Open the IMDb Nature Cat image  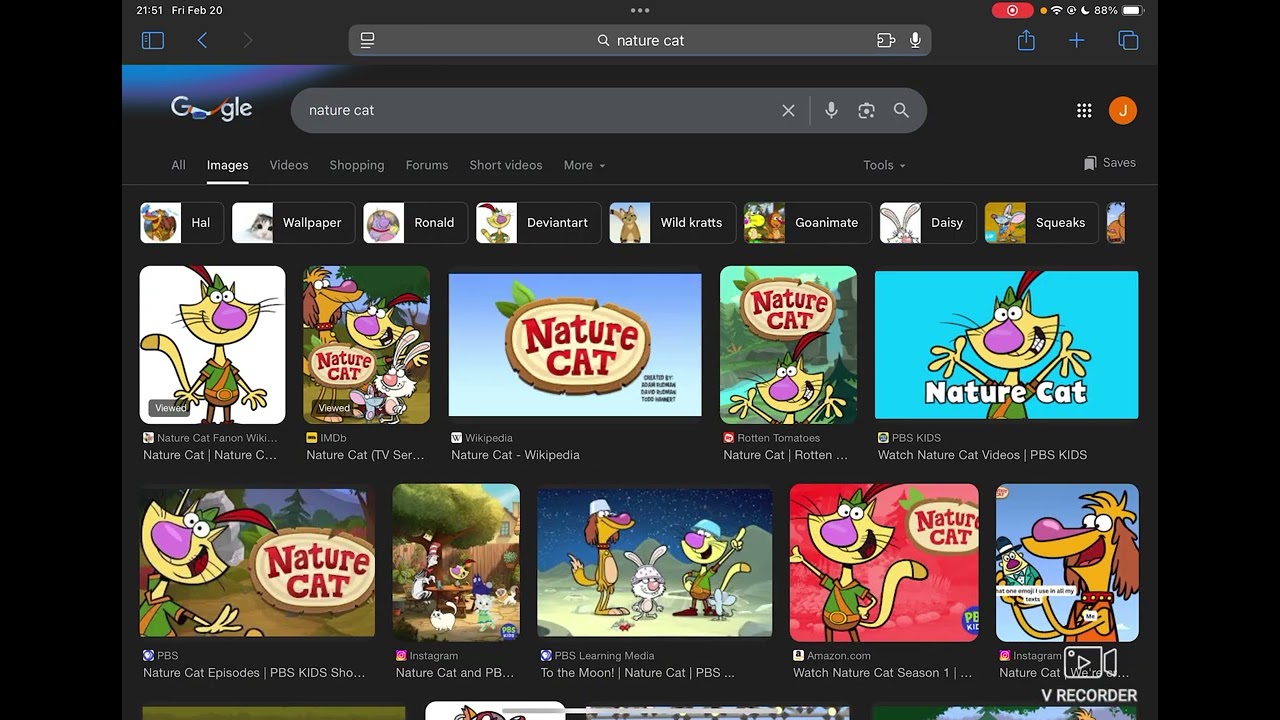click(367, 344)
